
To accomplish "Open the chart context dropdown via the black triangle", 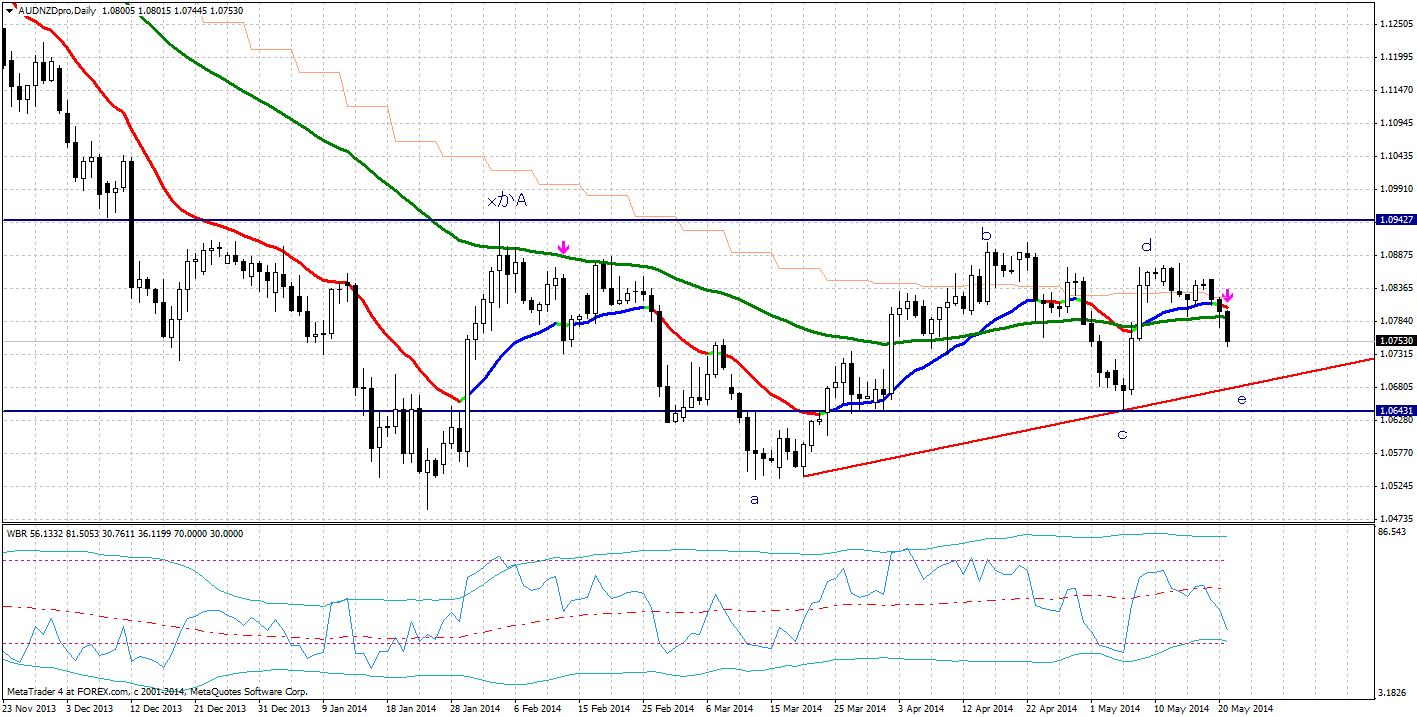I will (8, 9).
